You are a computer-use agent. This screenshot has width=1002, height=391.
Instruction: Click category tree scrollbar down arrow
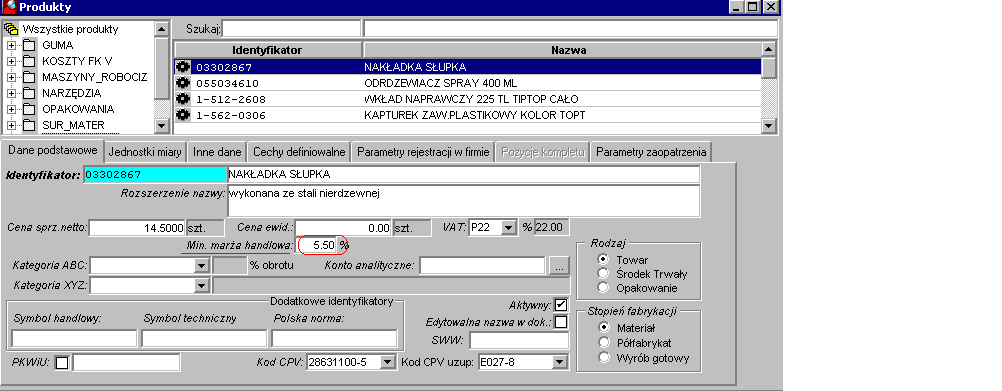click(x=162, y=126)
